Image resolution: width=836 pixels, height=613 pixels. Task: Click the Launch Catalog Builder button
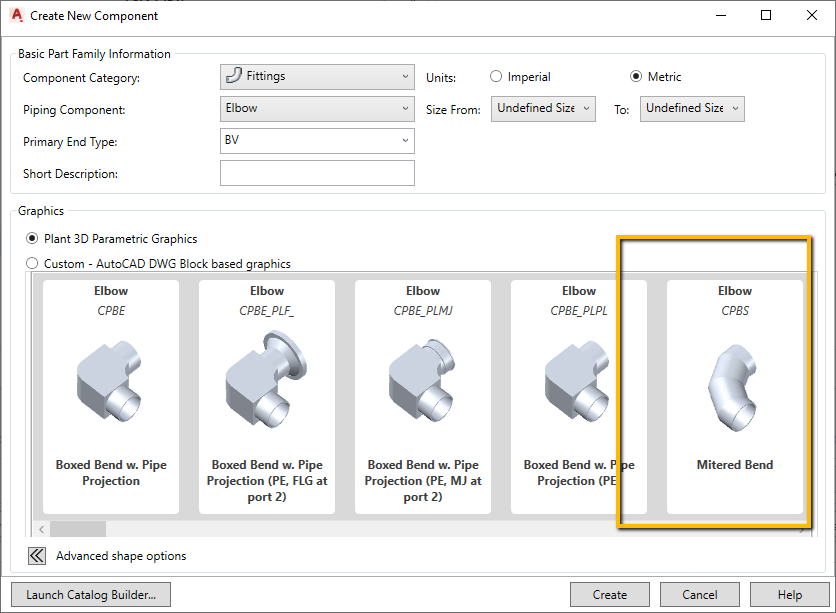coord(90,594)
